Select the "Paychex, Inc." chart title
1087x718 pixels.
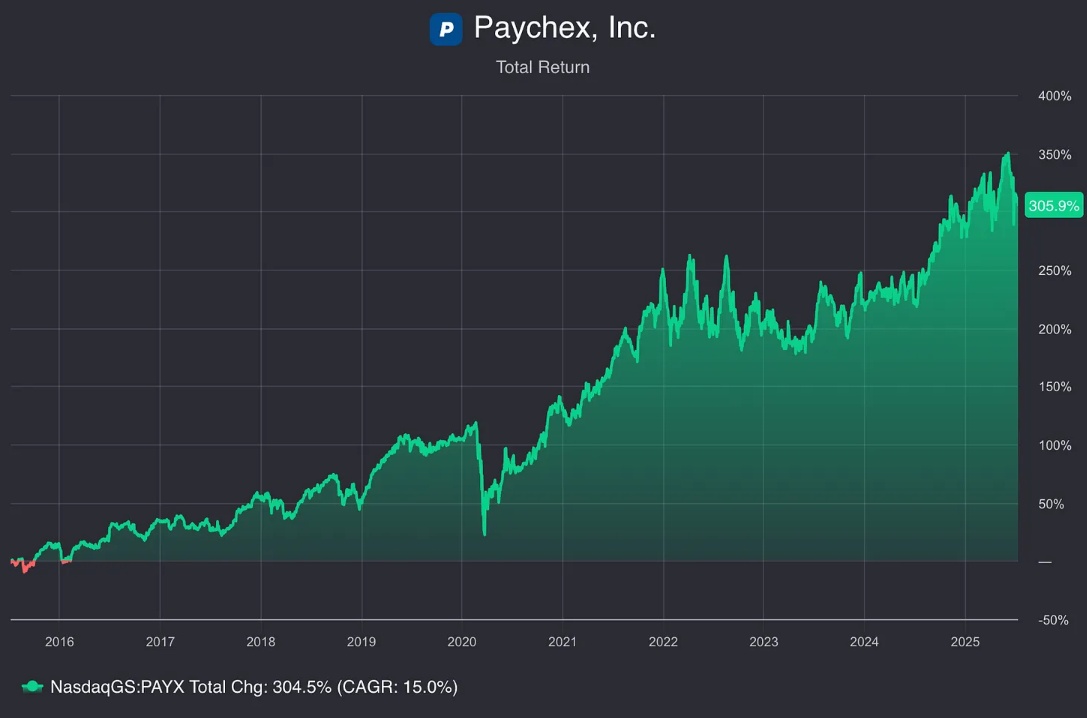(564, 28)
